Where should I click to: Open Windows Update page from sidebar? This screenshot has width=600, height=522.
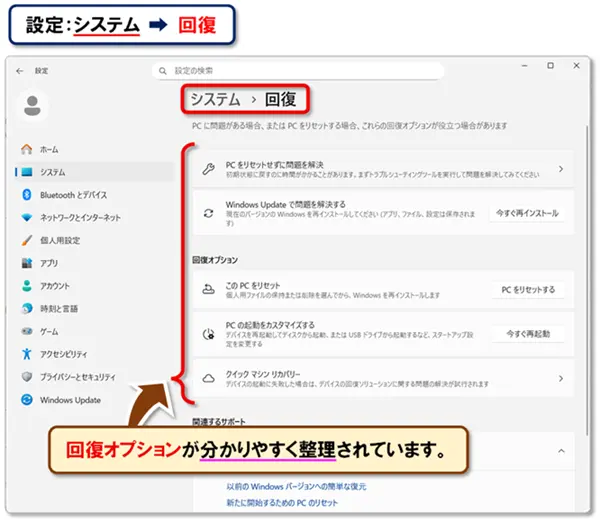70,400
